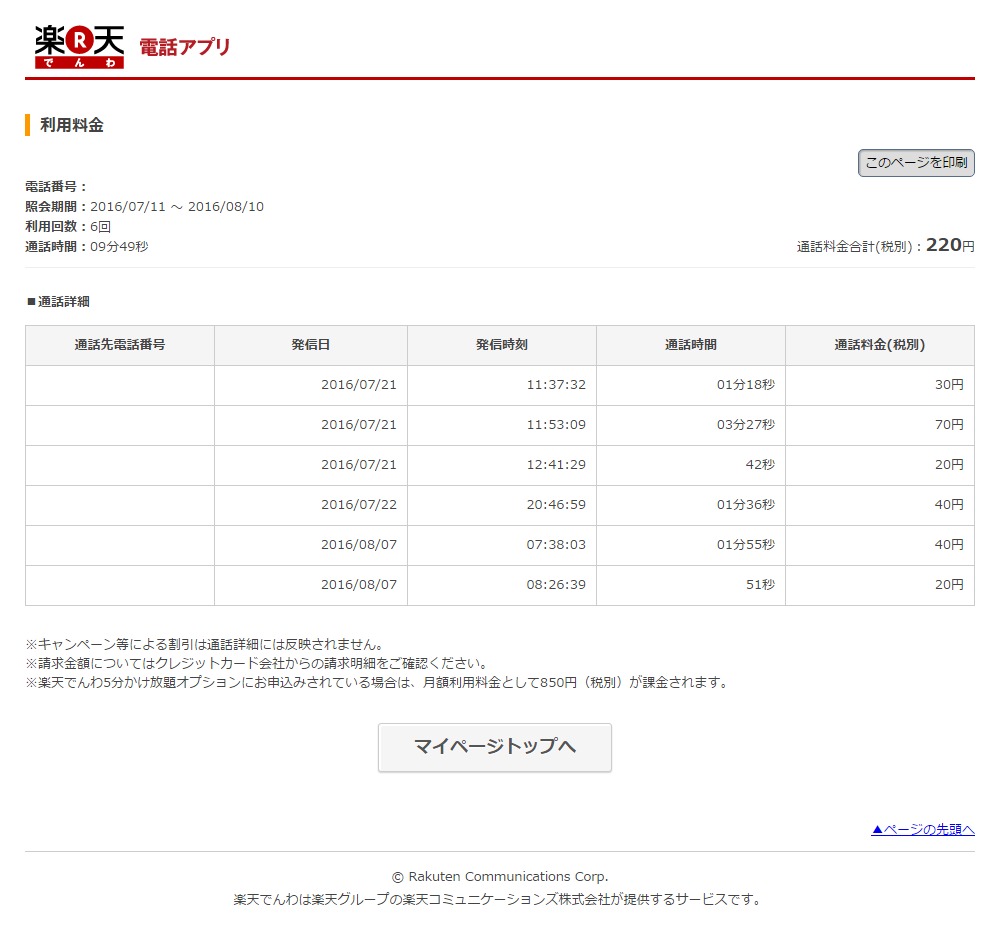This screenshot has width=1006, height=940.
Task: Click the 電話アプリ title text
Action: (x=184, y=47)
